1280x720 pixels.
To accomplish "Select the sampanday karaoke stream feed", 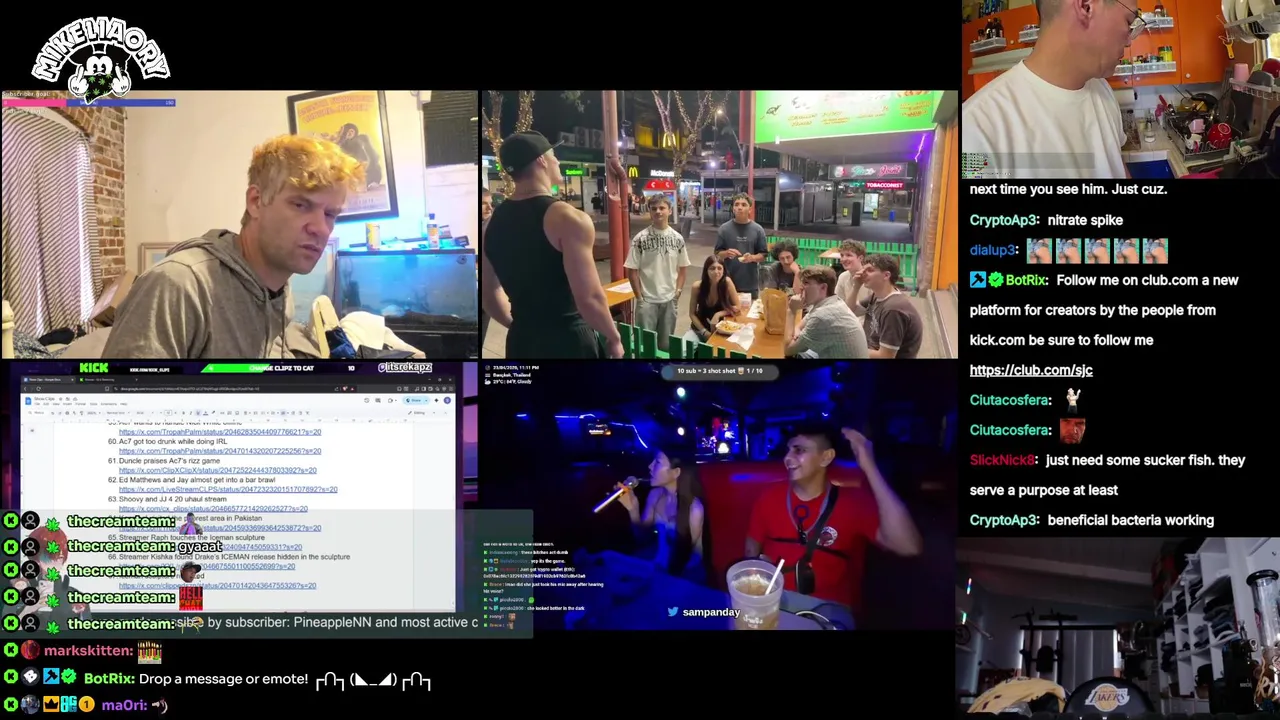I will [720, 496].
